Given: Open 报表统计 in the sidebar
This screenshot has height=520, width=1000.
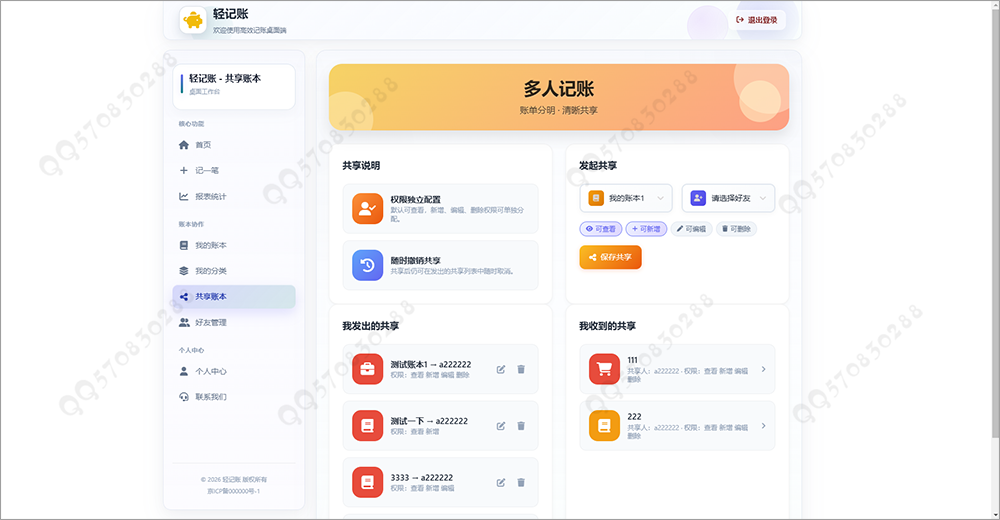Looking at the screenshot, I should pyautogui.click(x=234, y=197).
